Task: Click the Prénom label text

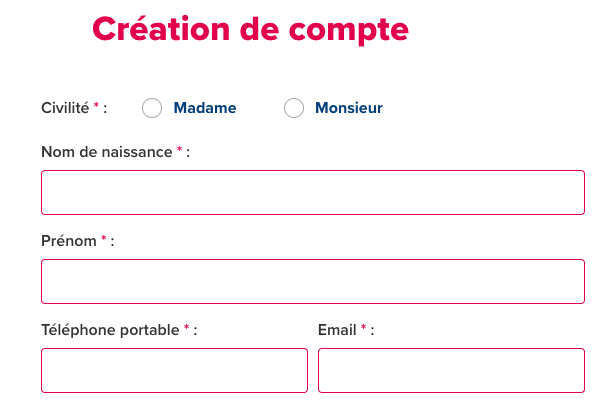Action: click(x=69, y=241)
